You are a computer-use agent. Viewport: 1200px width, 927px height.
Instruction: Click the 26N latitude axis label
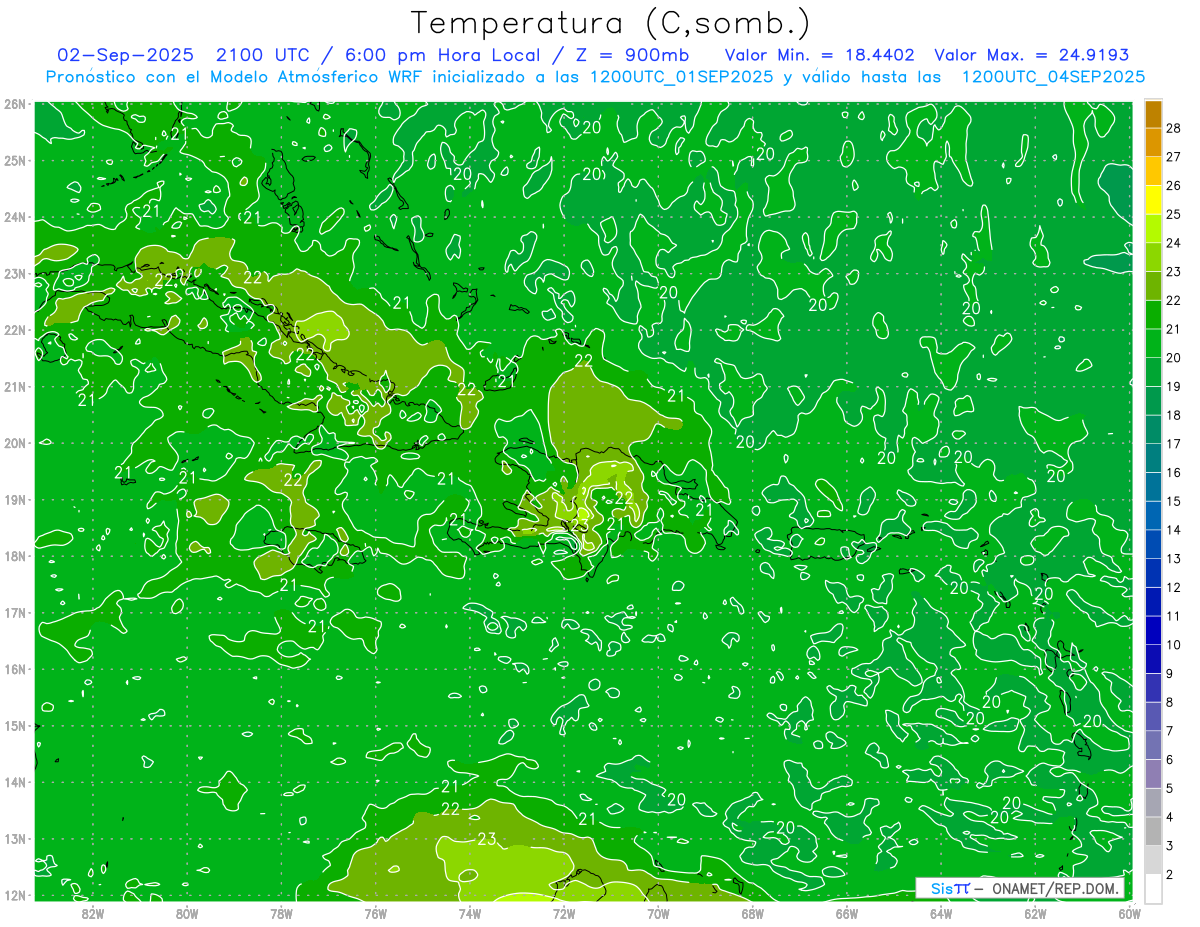(14, 104)
